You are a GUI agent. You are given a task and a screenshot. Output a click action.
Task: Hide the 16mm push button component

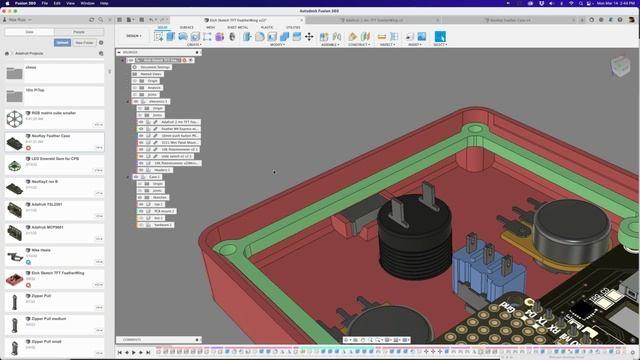point(141,136)
